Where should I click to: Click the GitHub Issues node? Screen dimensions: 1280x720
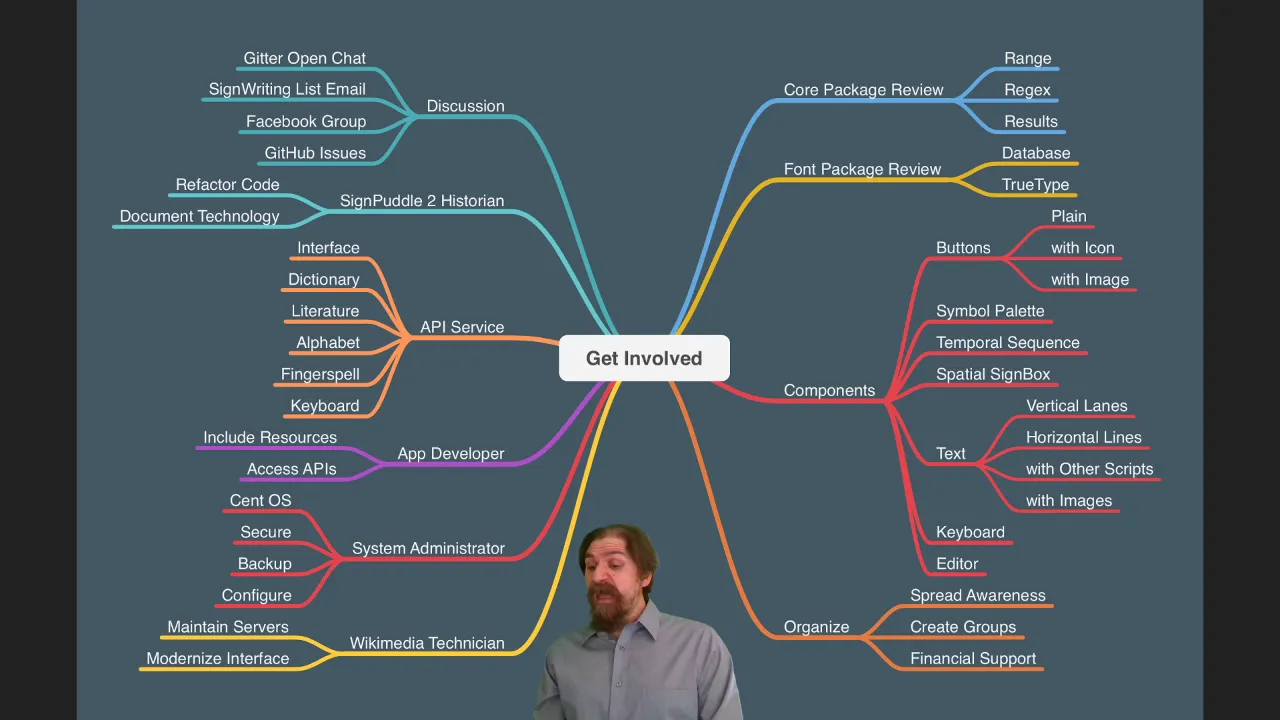(315, 153)
